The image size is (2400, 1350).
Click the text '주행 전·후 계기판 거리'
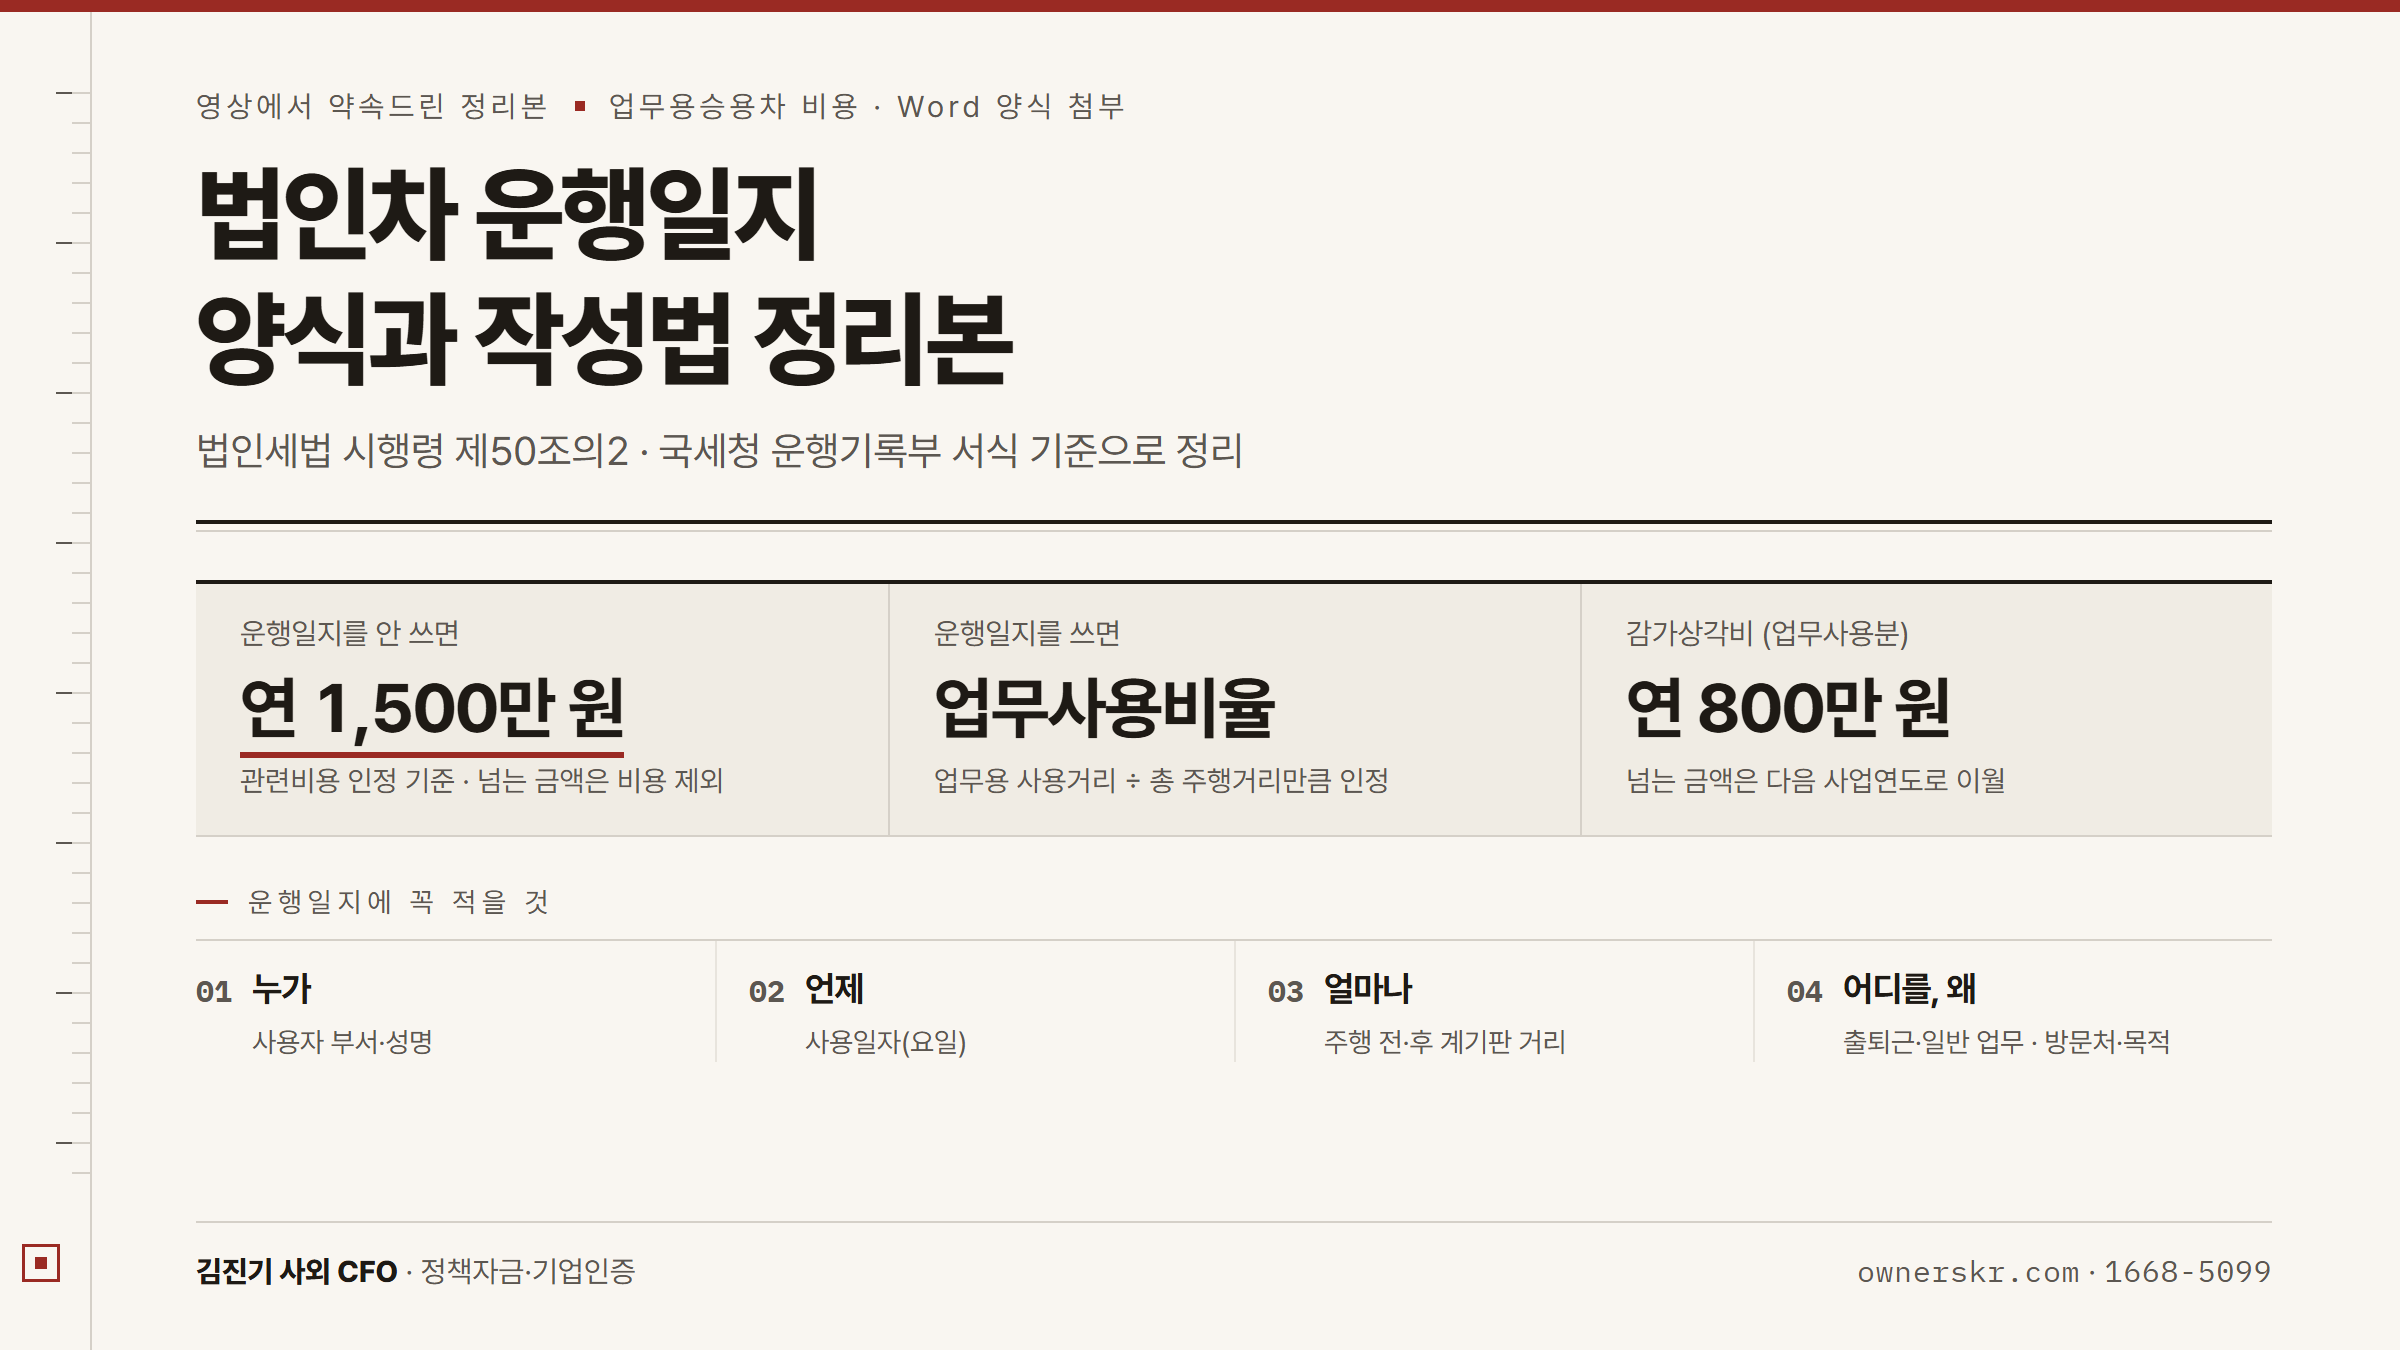point(1444,1042)
